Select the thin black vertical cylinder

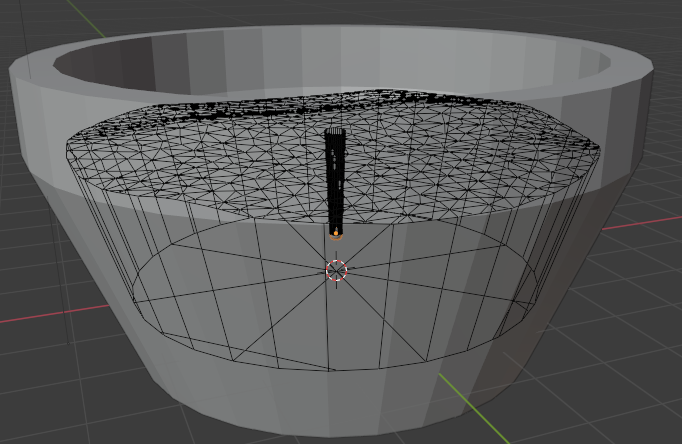335,185
